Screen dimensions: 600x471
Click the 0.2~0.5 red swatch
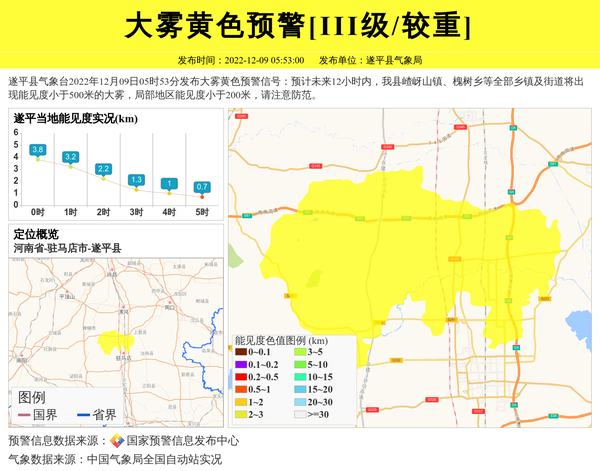[x=241, y=377]
